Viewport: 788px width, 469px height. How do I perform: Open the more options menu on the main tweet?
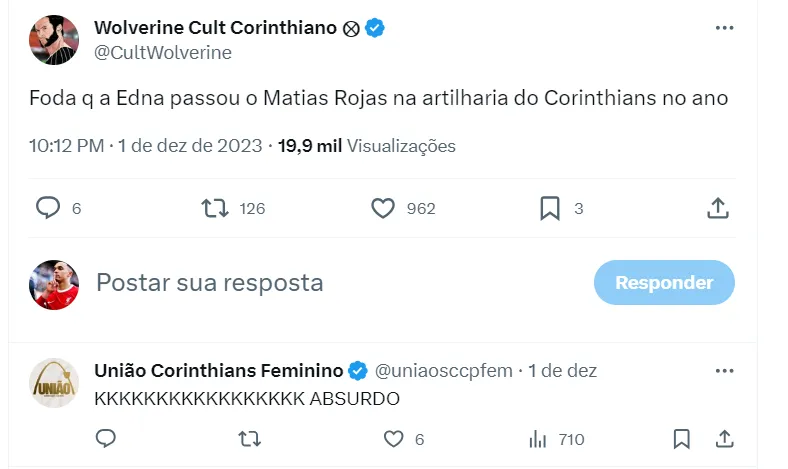725,28
